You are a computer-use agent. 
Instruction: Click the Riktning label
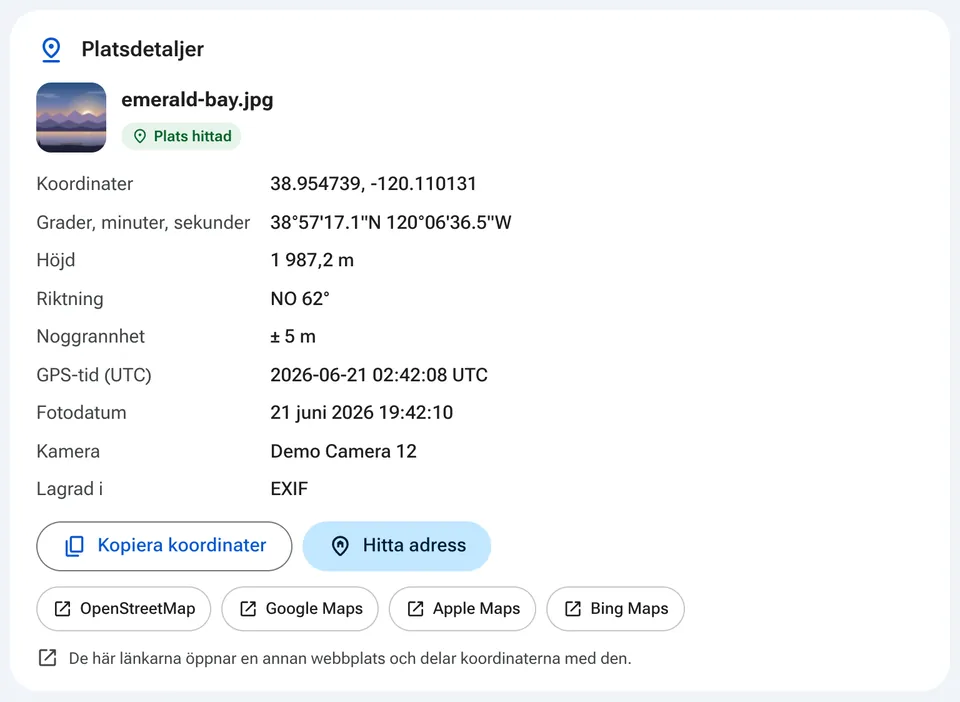(x=70, y=299)
